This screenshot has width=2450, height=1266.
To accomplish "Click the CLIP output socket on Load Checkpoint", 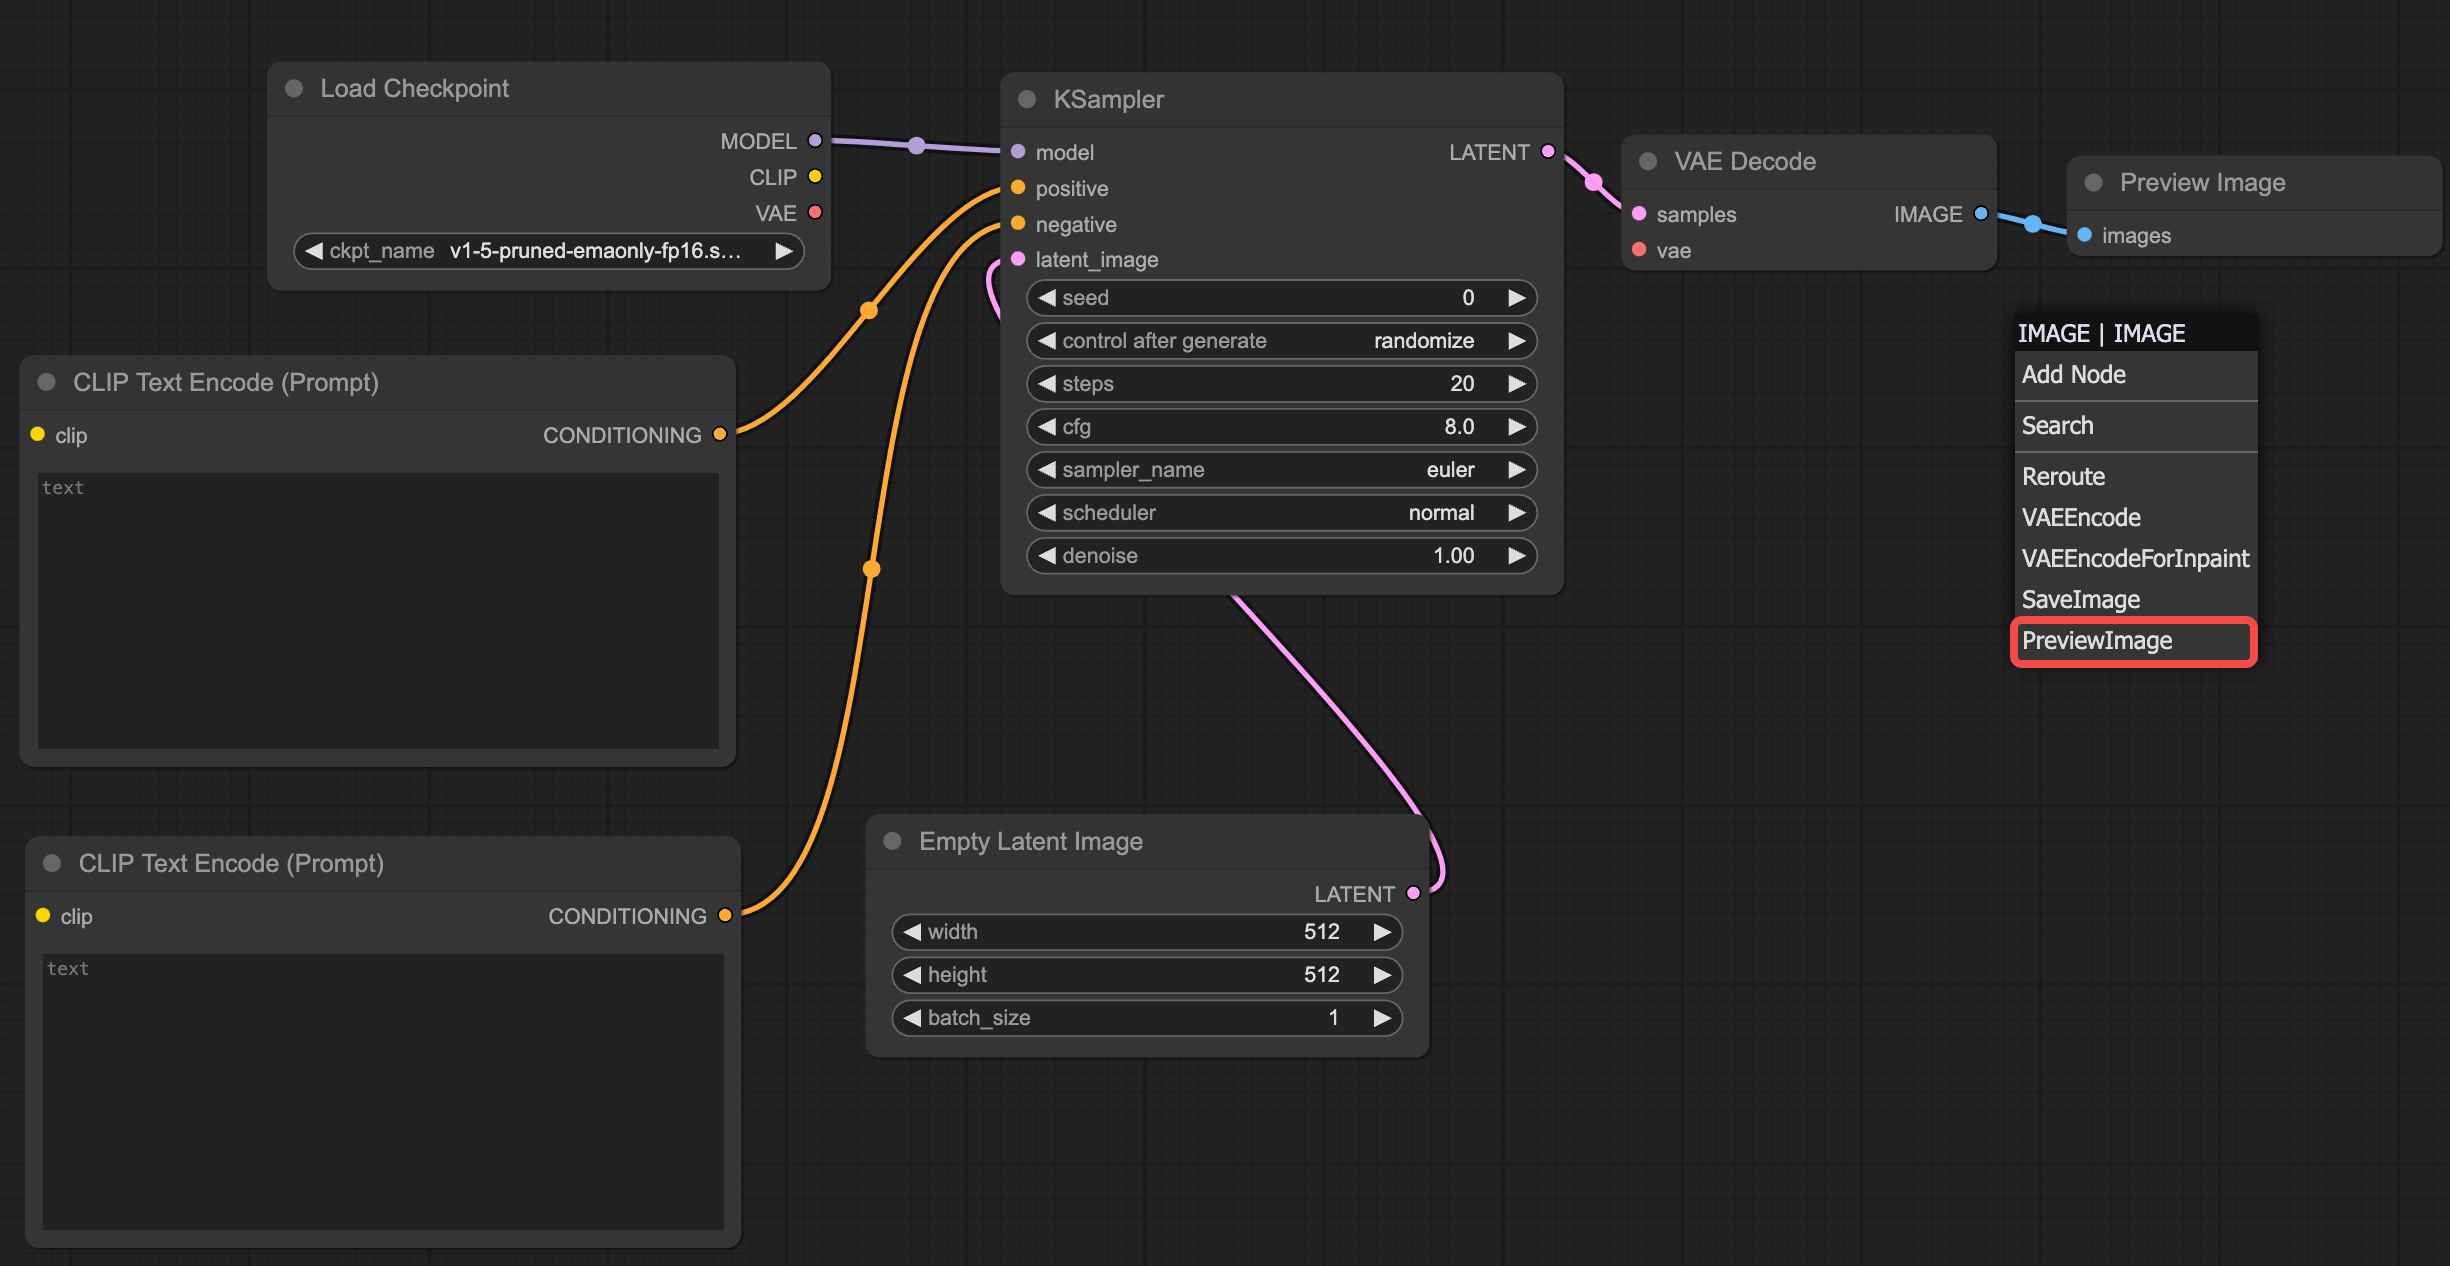I will (x=815, y=177).
